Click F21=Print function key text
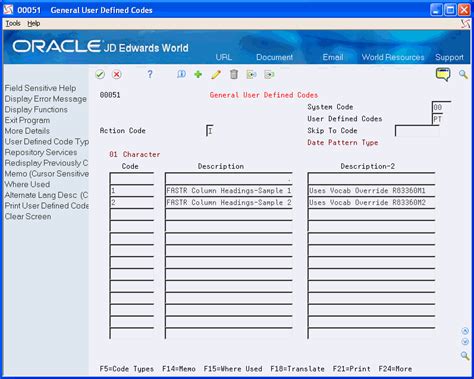Screen dimensions: 474x379 tap(351, 369)
